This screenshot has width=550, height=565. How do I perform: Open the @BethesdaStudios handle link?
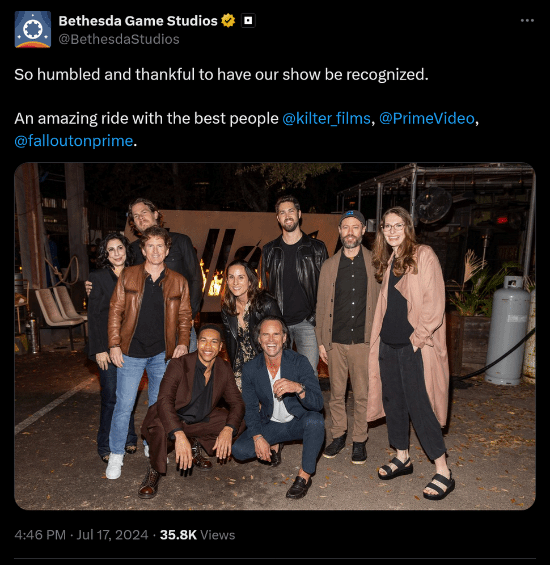point(119,39)
